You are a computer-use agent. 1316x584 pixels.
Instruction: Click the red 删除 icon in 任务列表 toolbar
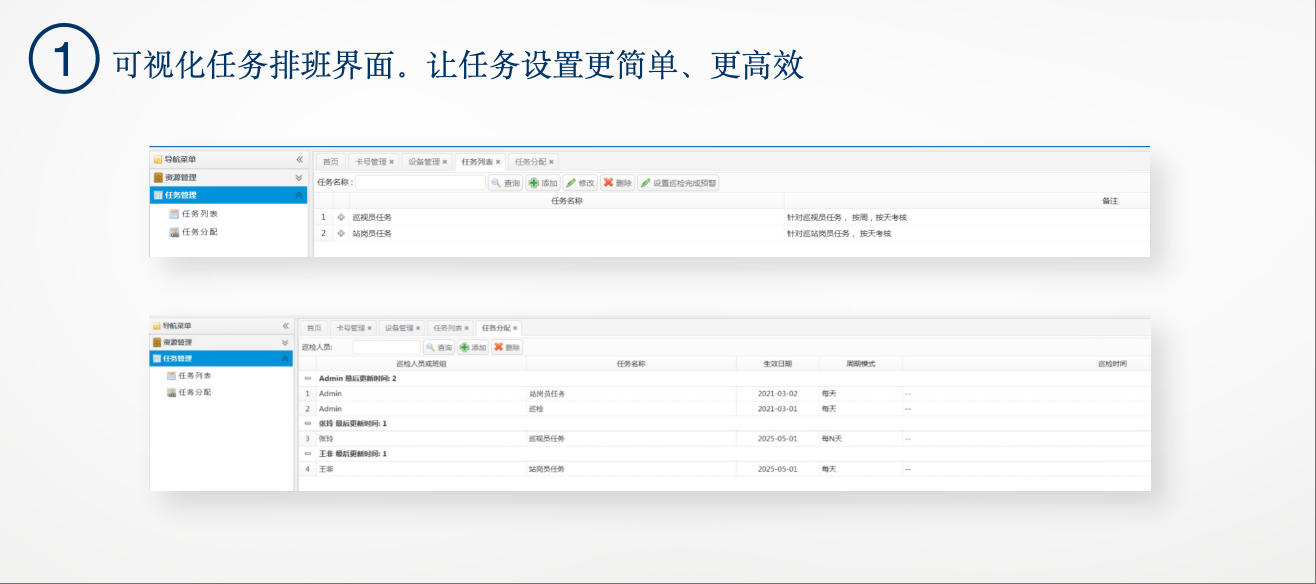pos(610,181)
